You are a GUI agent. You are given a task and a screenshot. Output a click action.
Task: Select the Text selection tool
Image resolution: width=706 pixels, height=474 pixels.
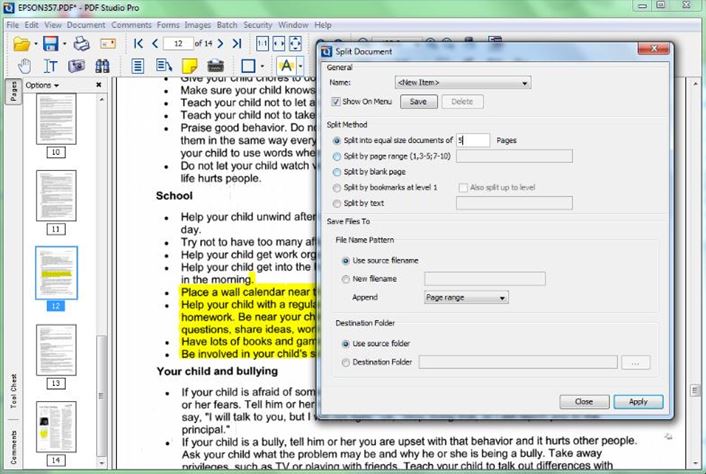pyautogui.click(x=50, y=66)
